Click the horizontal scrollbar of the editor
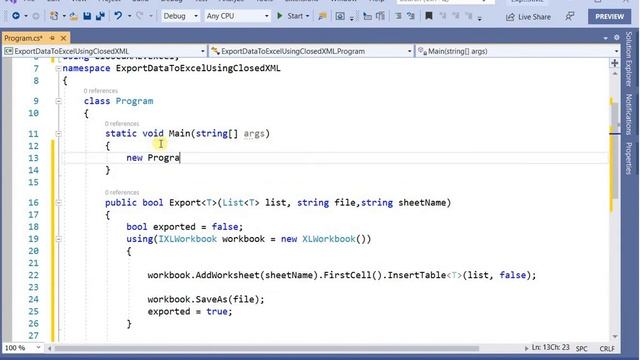640x360 pixels. click(x=267, y=348)
